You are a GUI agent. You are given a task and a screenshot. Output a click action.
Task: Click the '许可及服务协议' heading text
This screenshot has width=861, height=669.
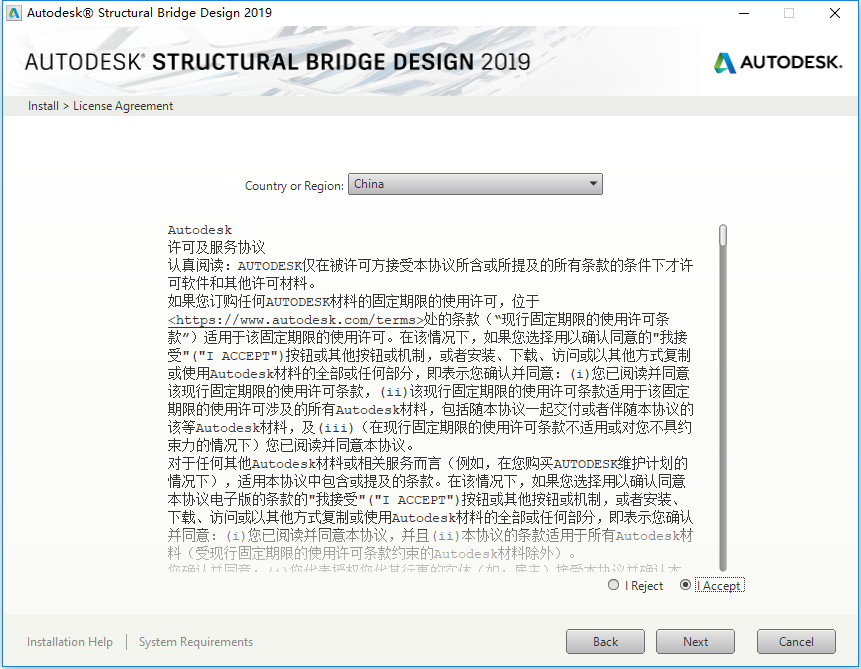point(216,248)
